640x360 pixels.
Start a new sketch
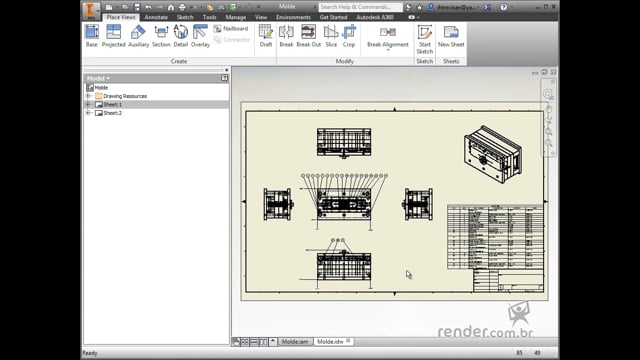click(424, 39)
